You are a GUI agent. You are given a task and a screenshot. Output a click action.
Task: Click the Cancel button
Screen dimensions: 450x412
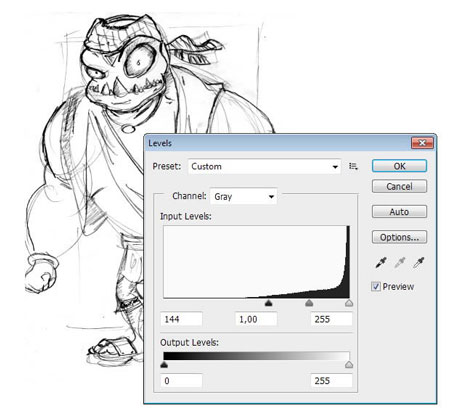coord(399,186)
